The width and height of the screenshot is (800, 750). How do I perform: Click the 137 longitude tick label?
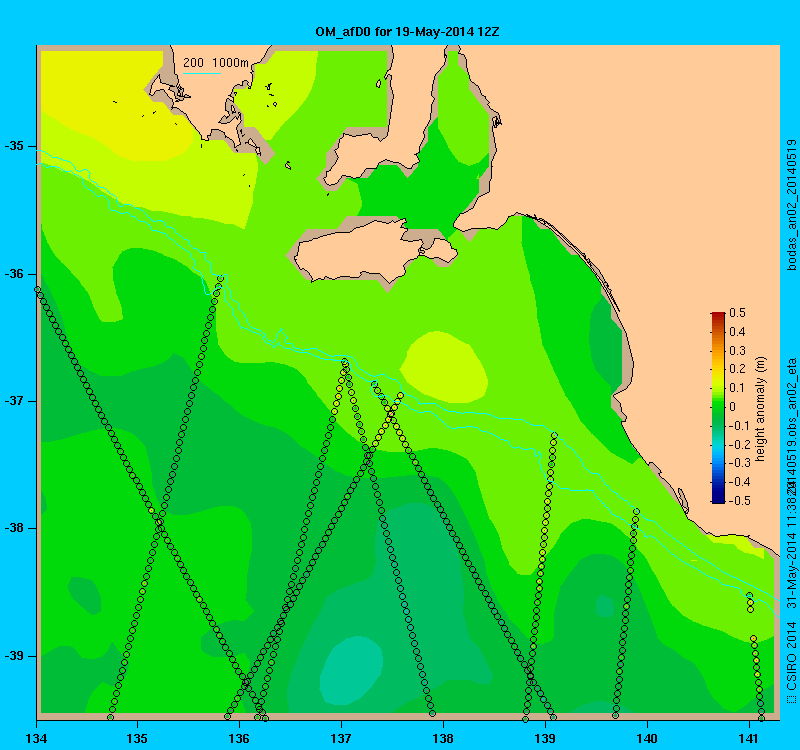coord(341,739)
